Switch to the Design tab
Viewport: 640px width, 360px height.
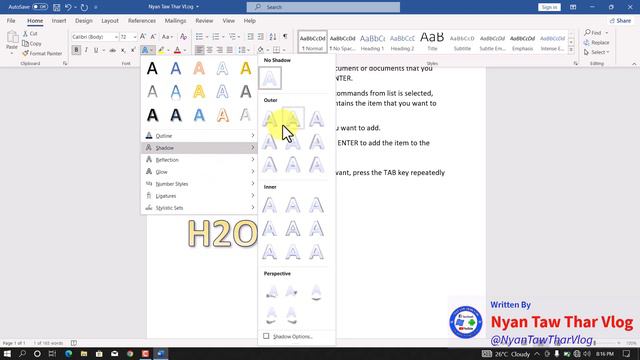click(x=84, y=20)
